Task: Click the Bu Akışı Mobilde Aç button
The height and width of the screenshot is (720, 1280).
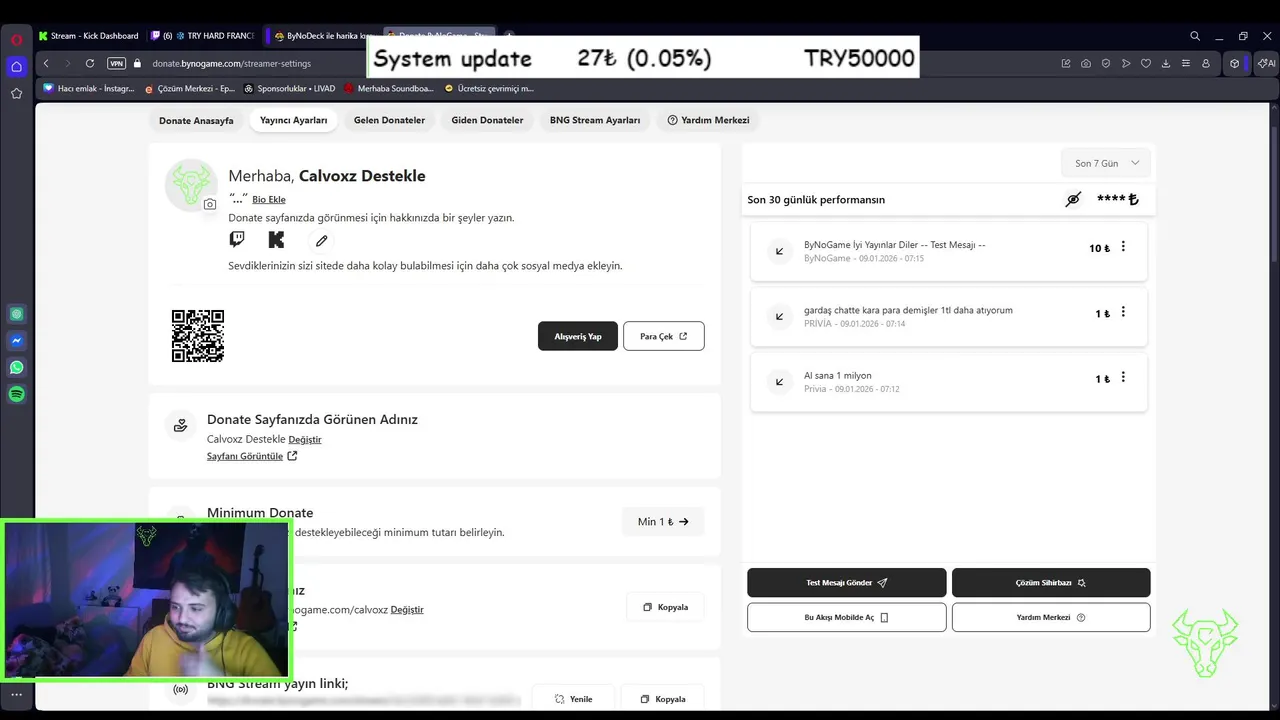Action: pos(847,617)
